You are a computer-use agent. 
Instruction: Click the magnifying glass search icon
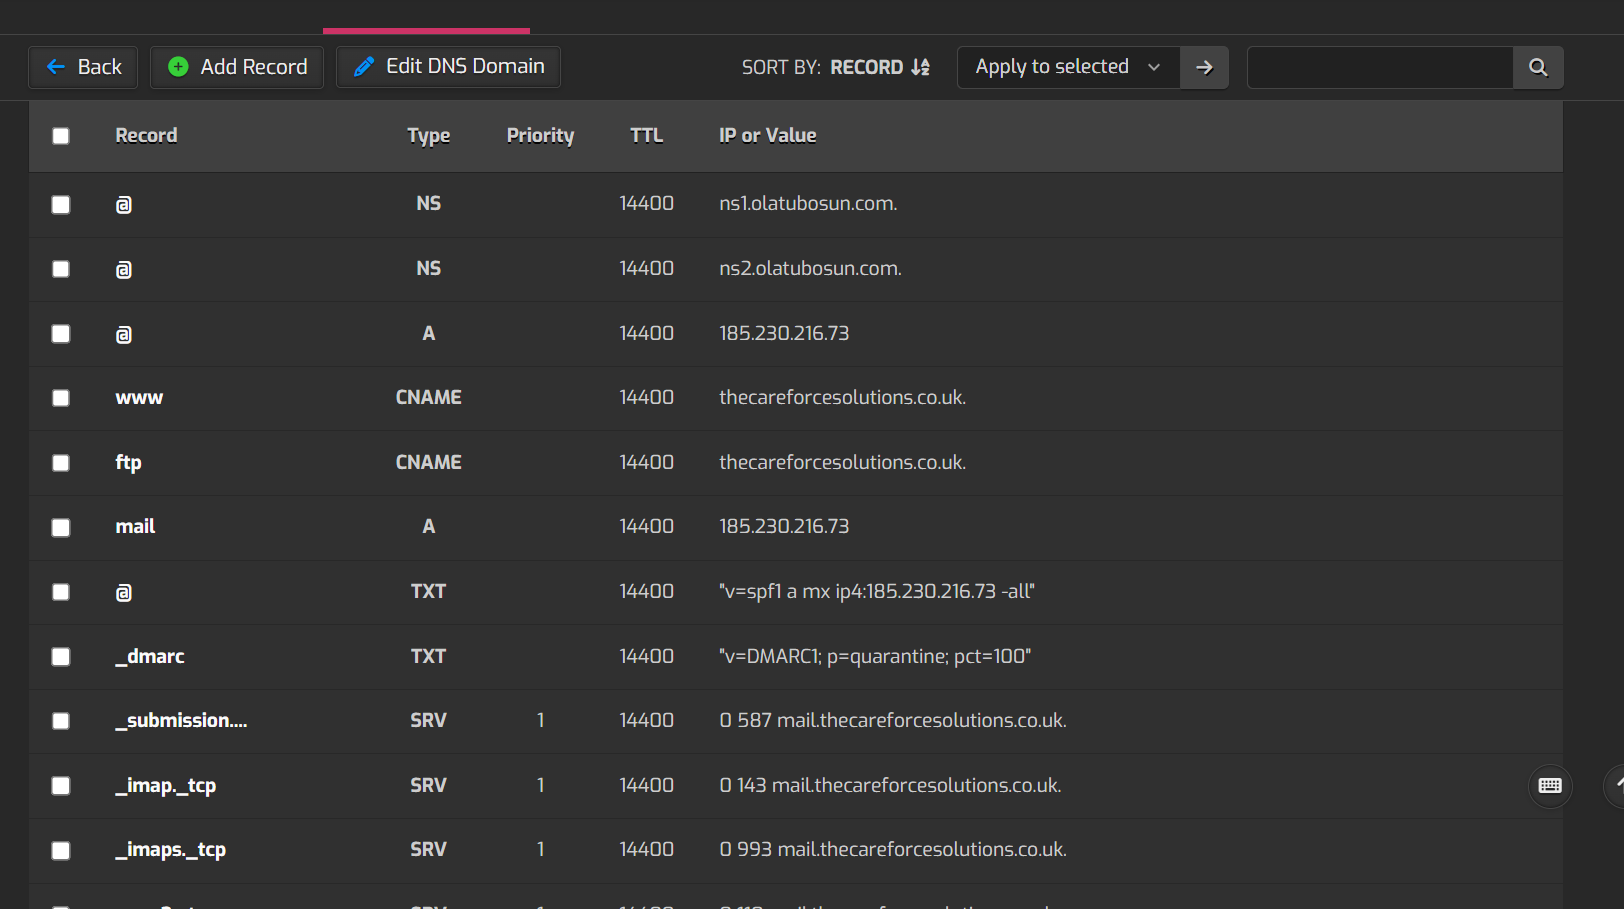[x=1538, y=67]
